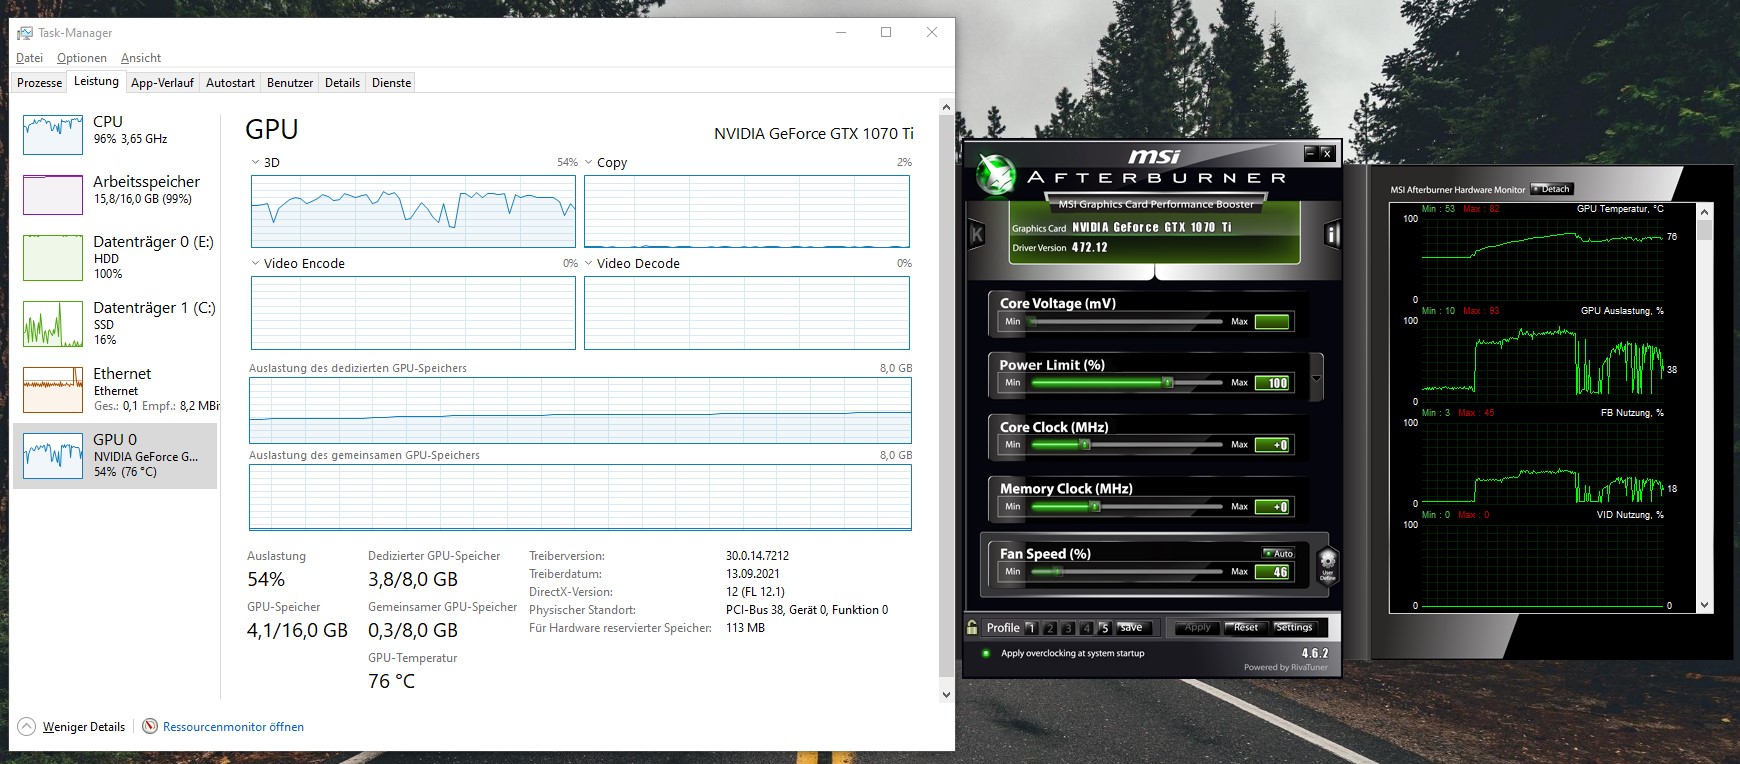Open the Ansicht menu
This screenshot has height=764, width=1740.
141,58
